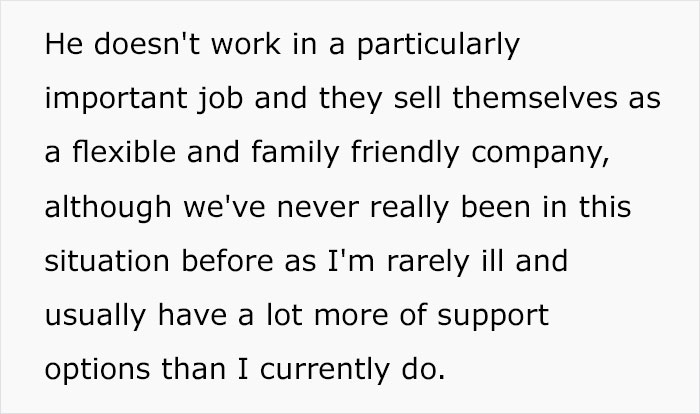Image resolution: width=700 pixels, height=414 pixels.
Task: Click the word 'flexible' in third line
Action: 124,151
